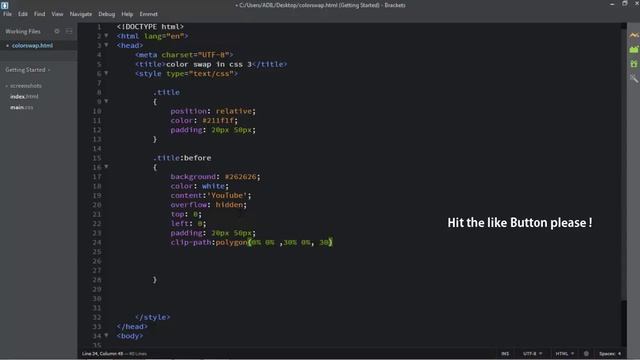Image resolution: width=640 pixels, height=360 pixels.
Task: Click the editor vertical scrollbar
Action: tap(624, 163)
